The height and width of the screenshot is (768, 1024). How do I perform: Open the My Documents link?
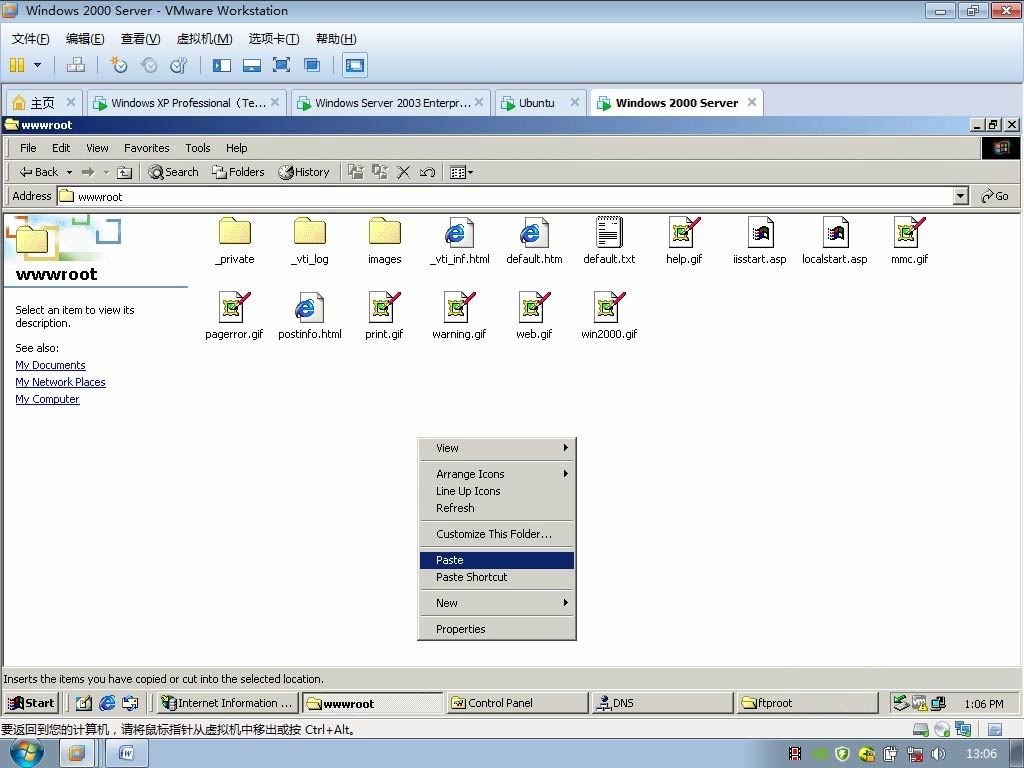tap(50, 365)
